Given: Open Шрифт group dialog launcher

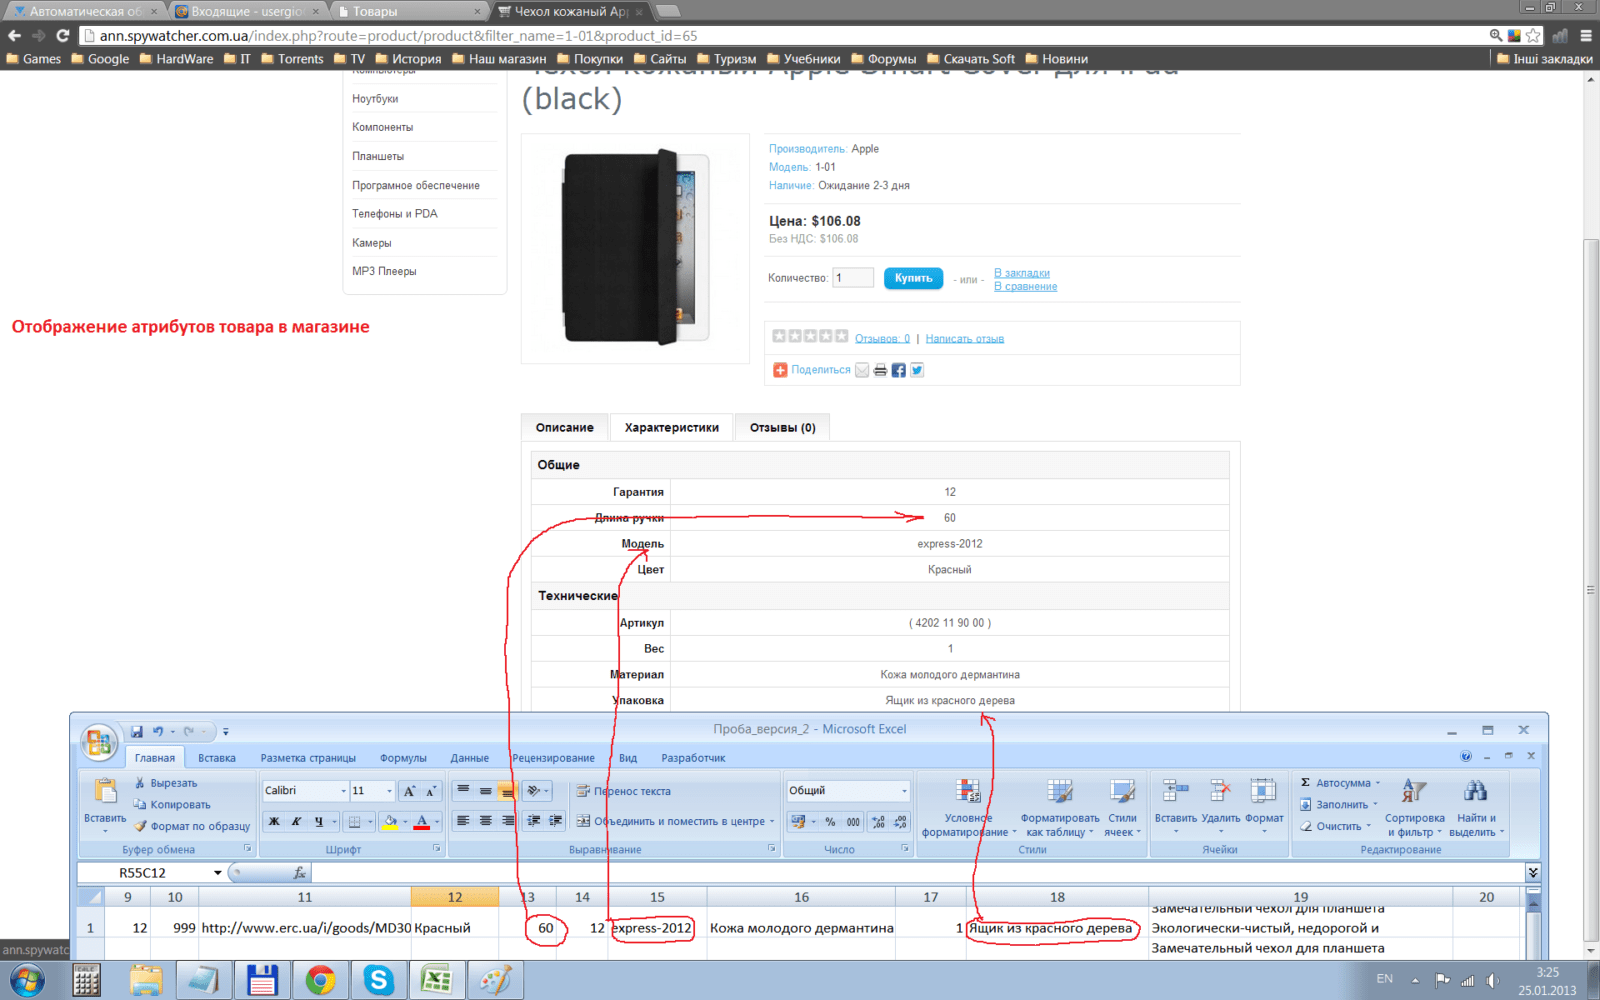Looking at the screenshot, I should click(436, 848).
